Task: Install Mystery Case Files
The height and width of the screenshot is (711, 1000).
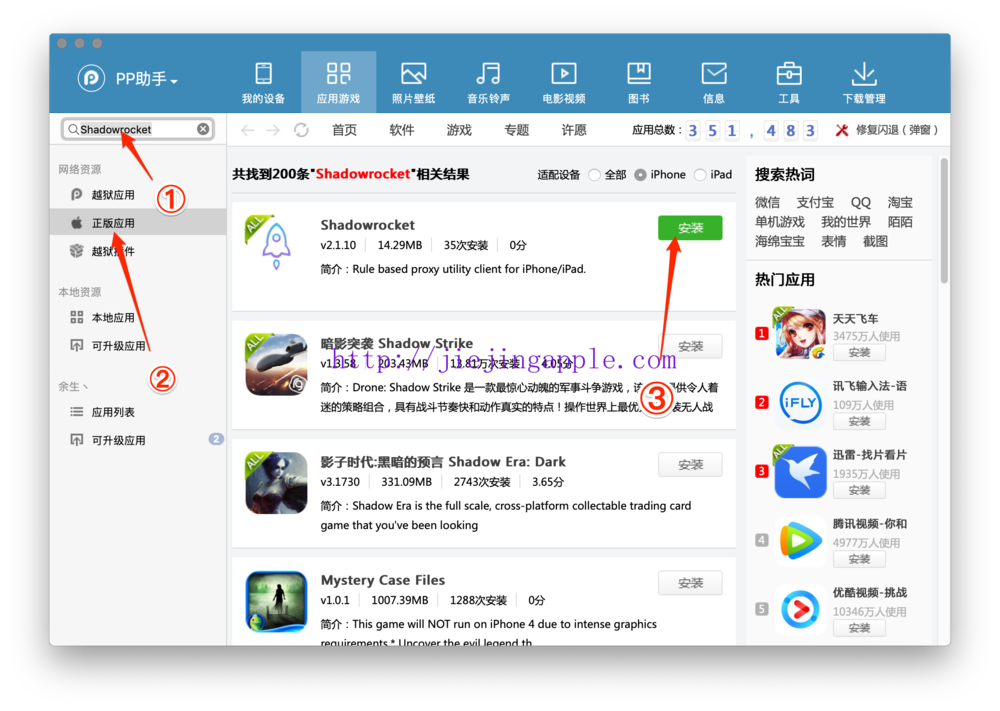Action: coord(690,583)
